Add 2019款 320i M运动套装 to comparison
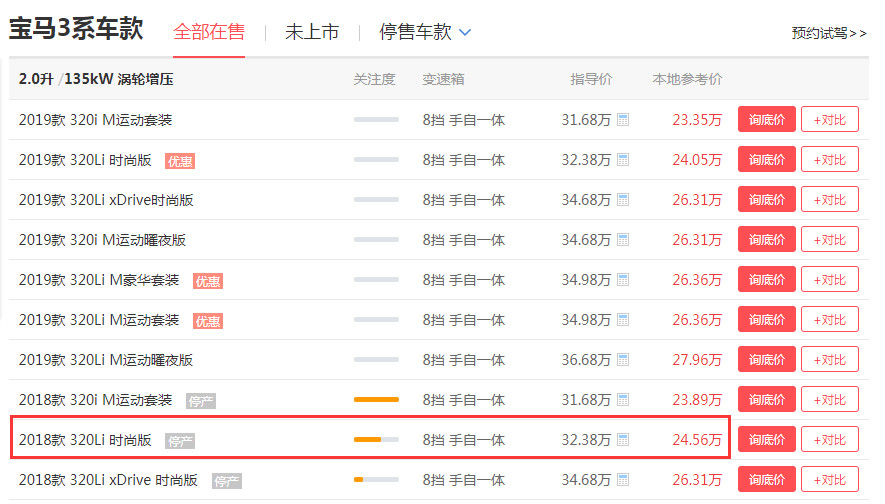Viewport: 885px width, 504px height. pos(830,119)
